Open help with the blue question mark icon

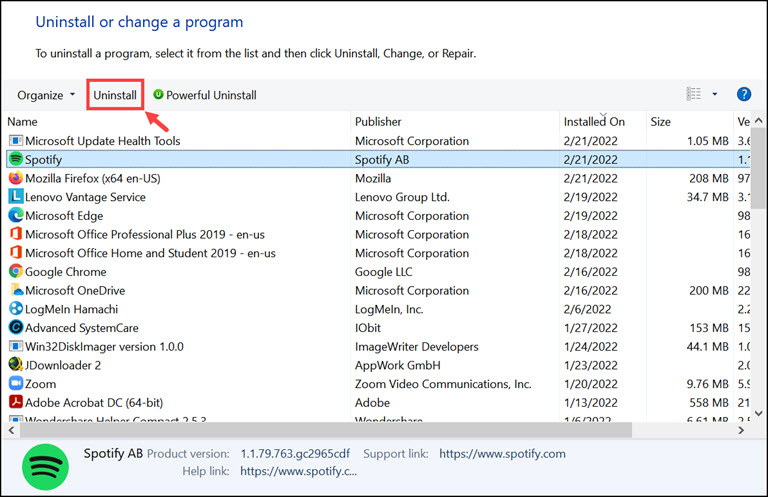(743, 95)
